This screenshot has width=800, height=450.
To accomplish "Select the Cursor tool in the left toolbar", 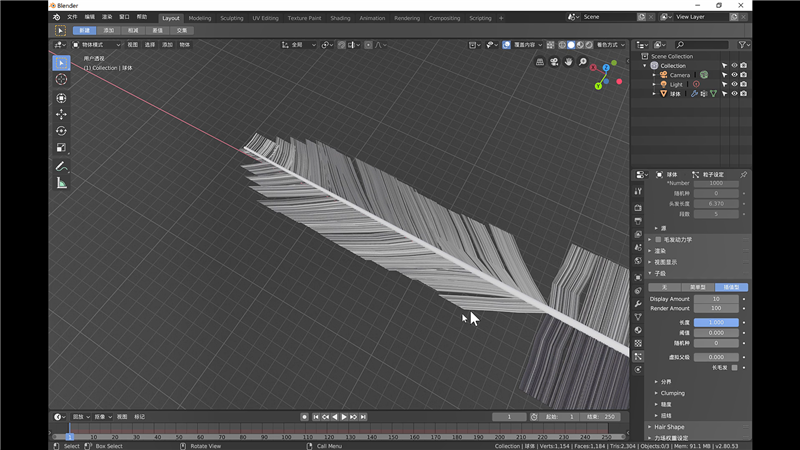I will 61,79.
